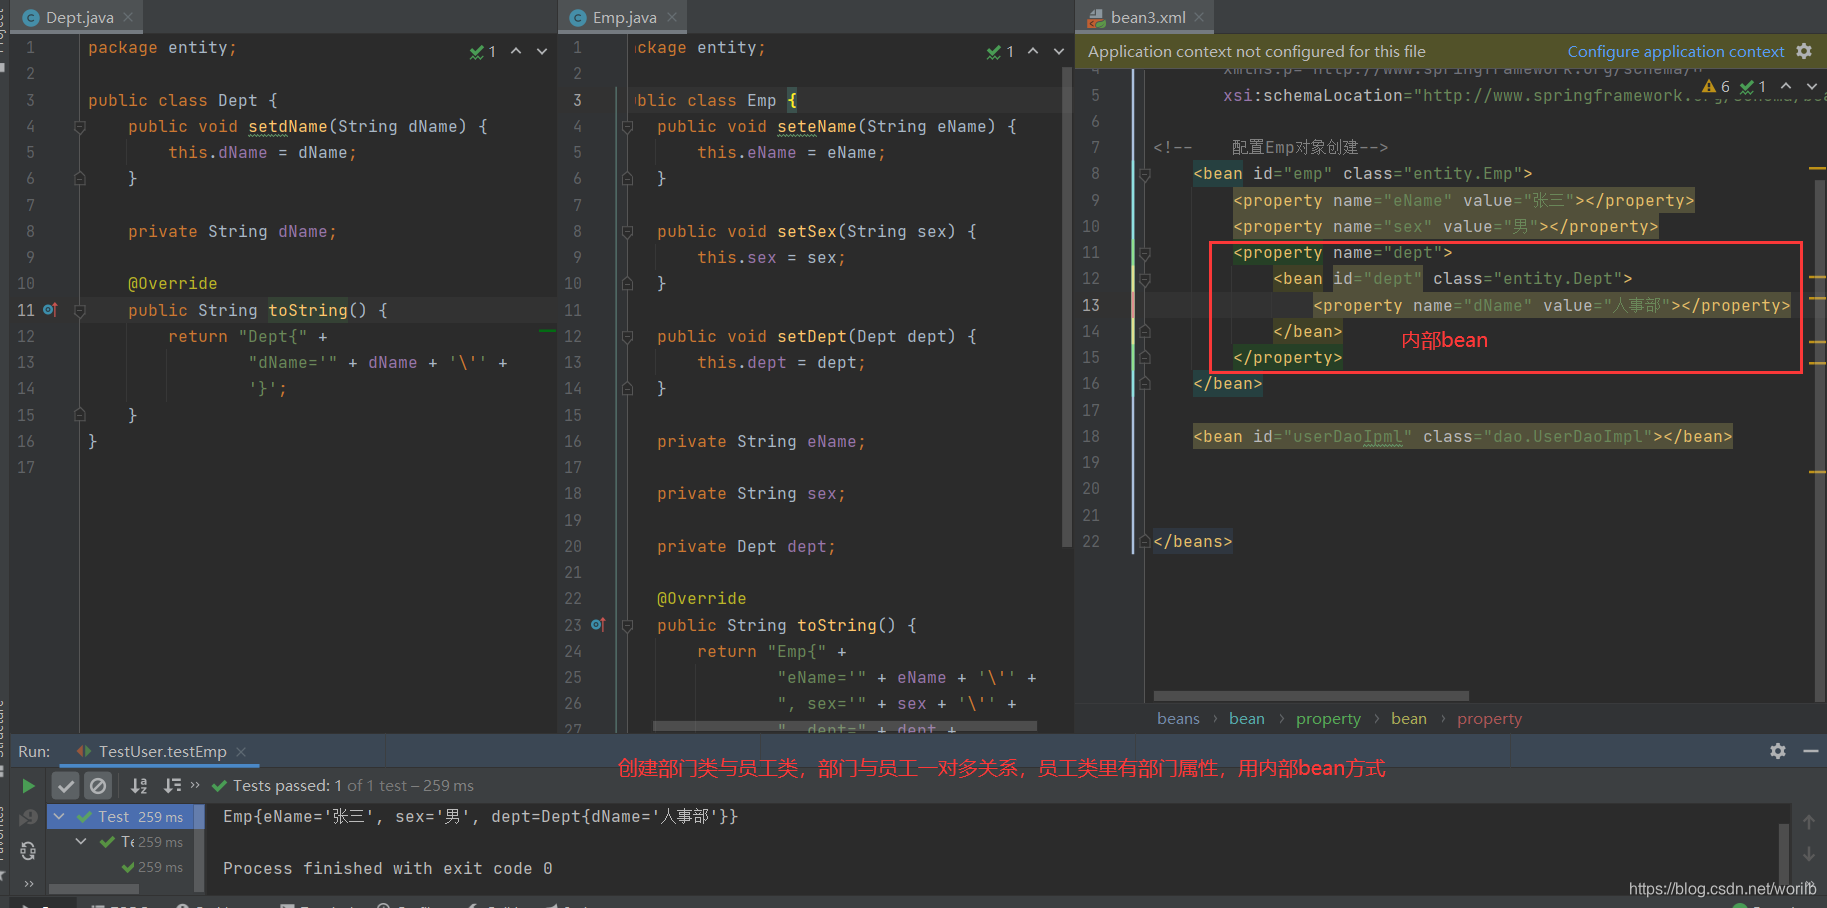
Task: Click the second bean breadcrumb
Action: 1409,719
